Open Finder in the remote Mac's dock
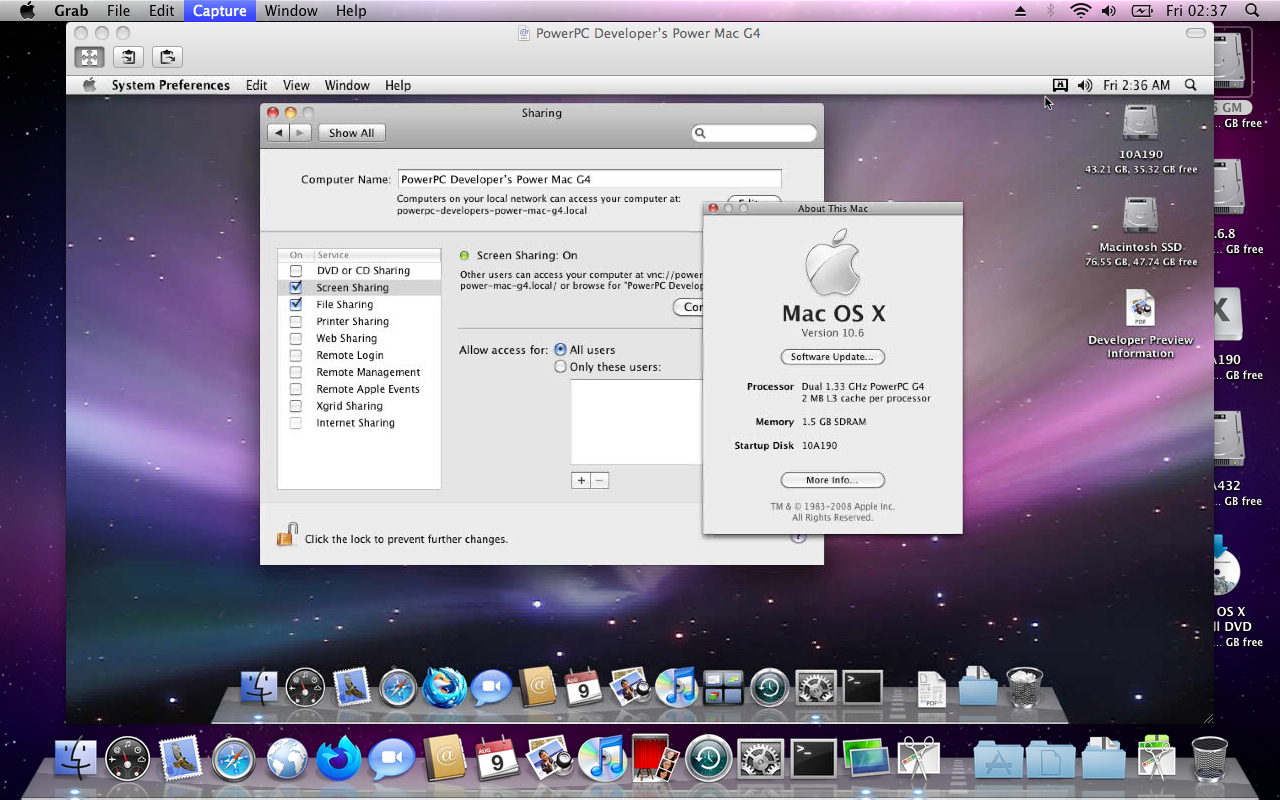The height and width of the screenshot is (800, 1280). click(259, 688)
